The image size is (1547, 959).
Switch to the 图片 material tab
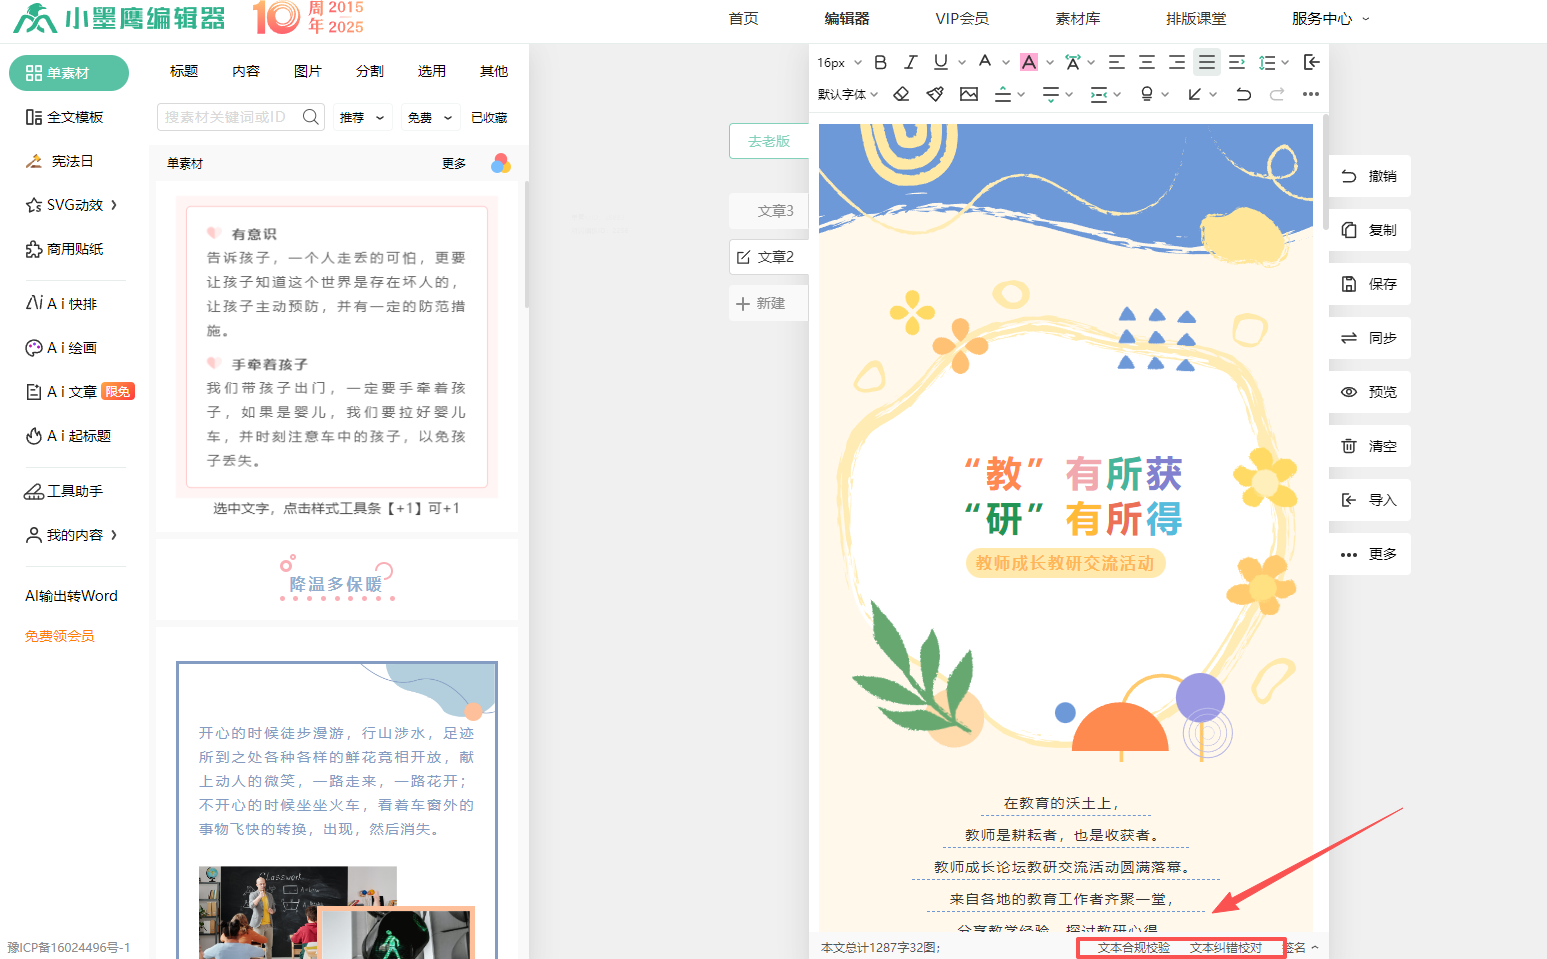click(308, 71)
